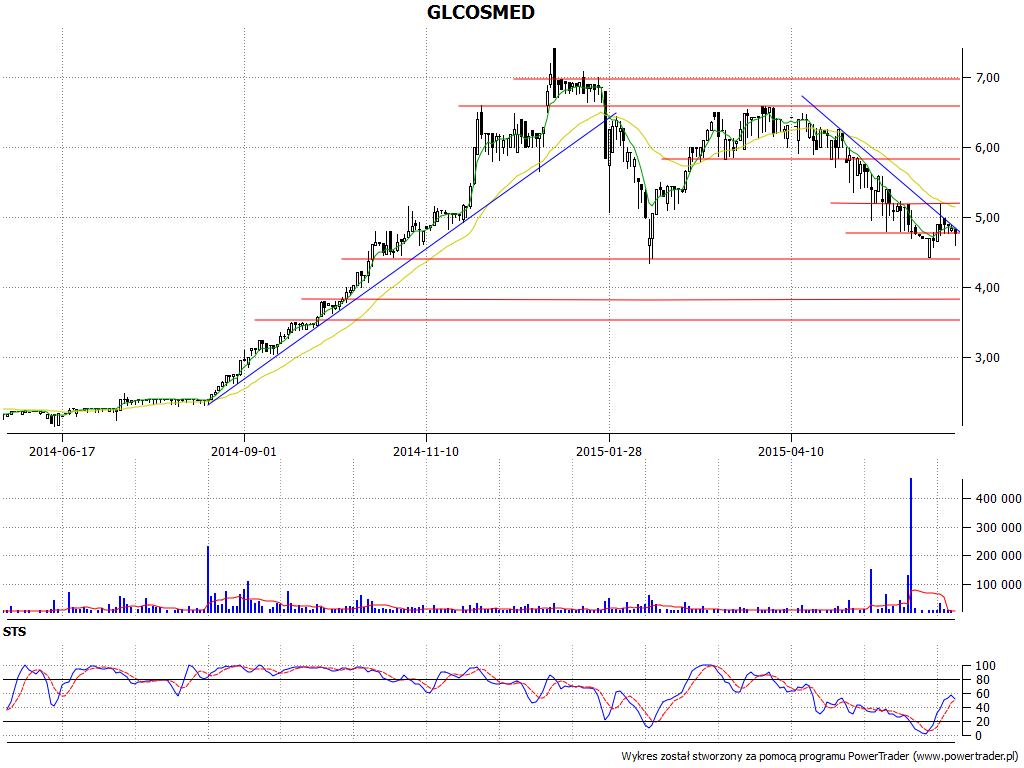This screenshot has height=768, width=1024.
Task: Click the 40 STS axis label
Action: pyautogui.click(x=985, y=708)
